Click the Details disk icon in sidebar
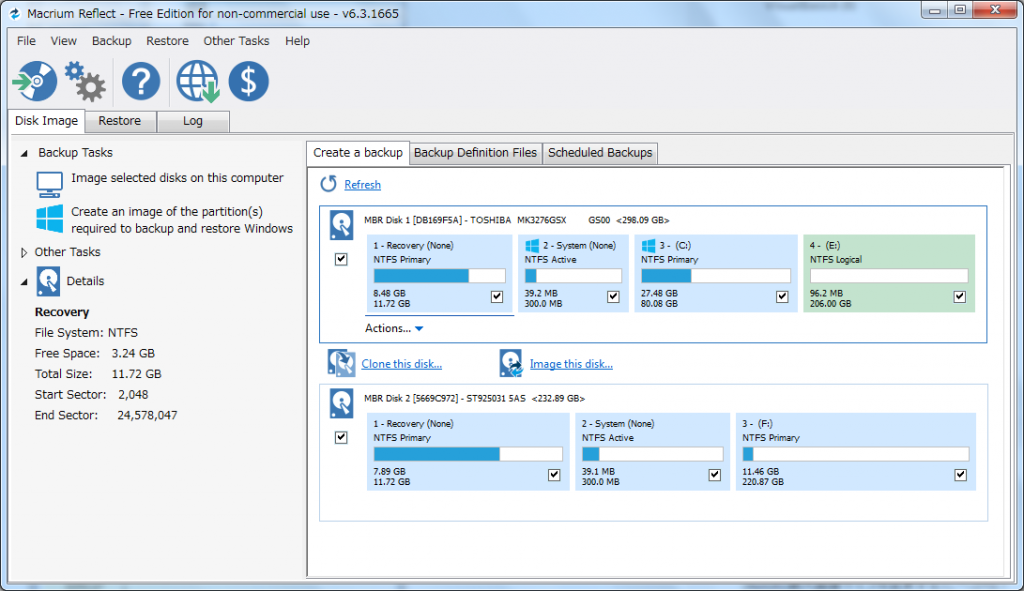 pyautogui.click(x=48, y=281)
